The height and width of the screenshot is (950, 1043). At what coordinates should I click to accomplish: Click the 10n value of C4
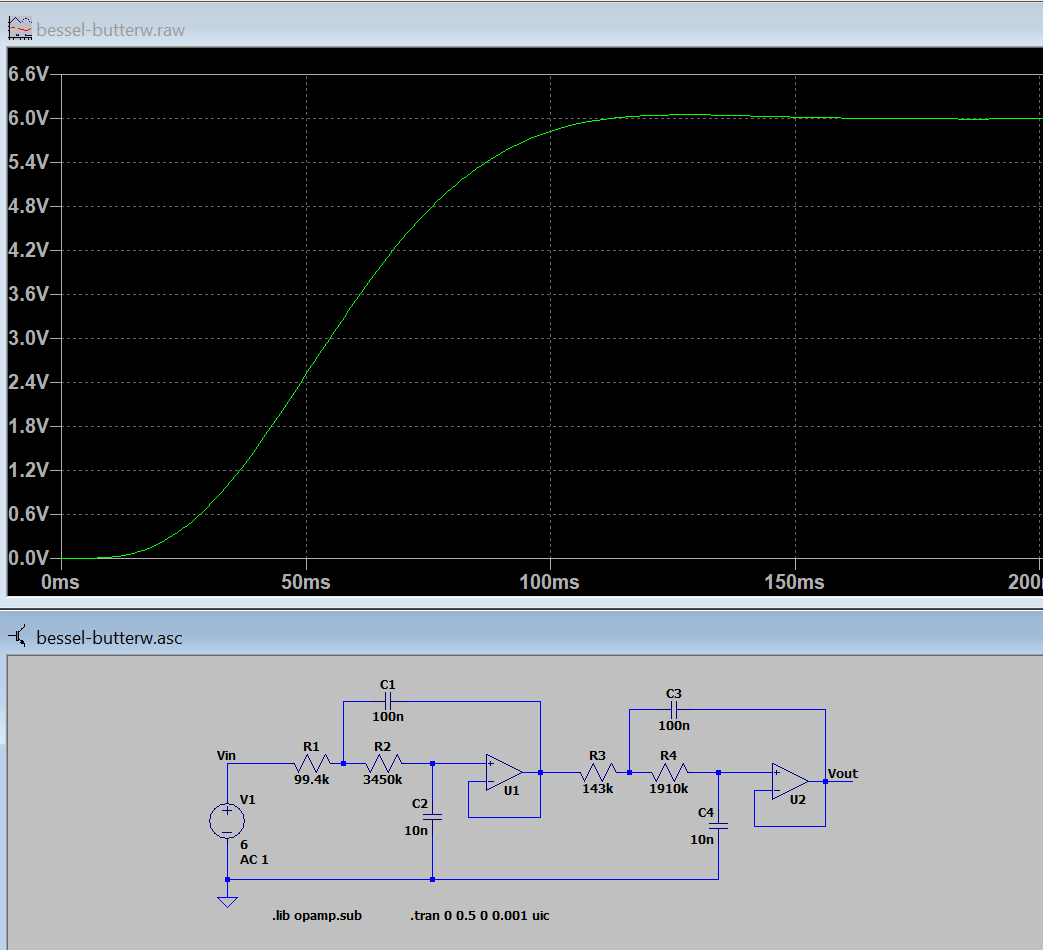702,840
